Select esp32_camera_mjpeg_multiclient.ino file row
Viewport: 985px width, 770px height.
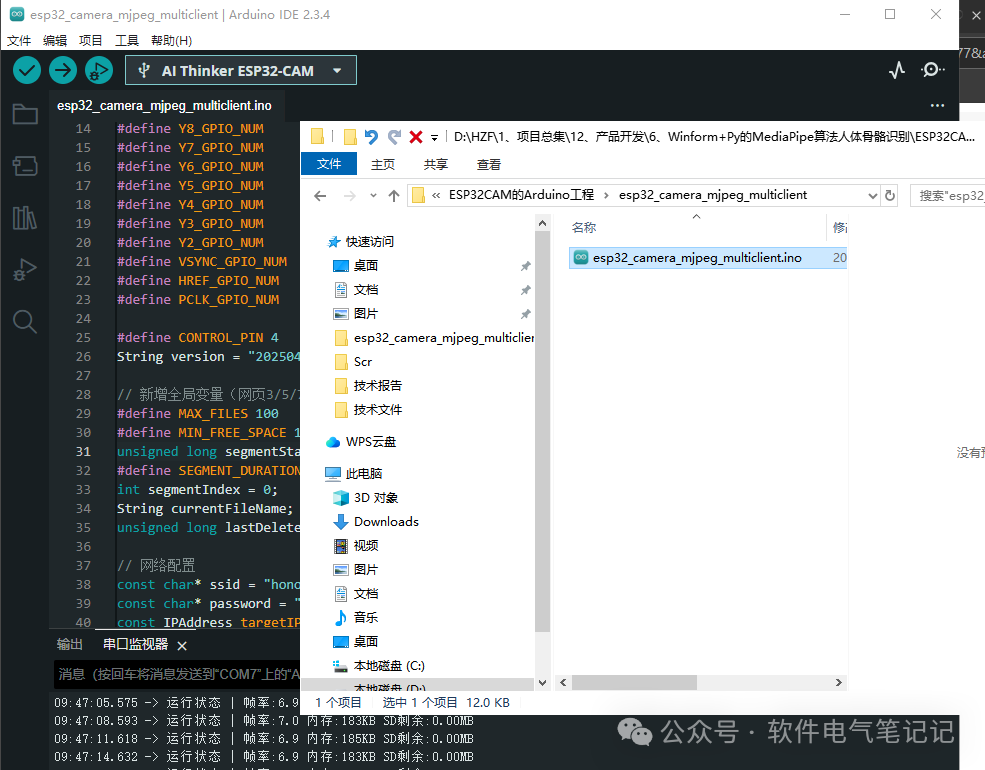(x=708, y=258)
